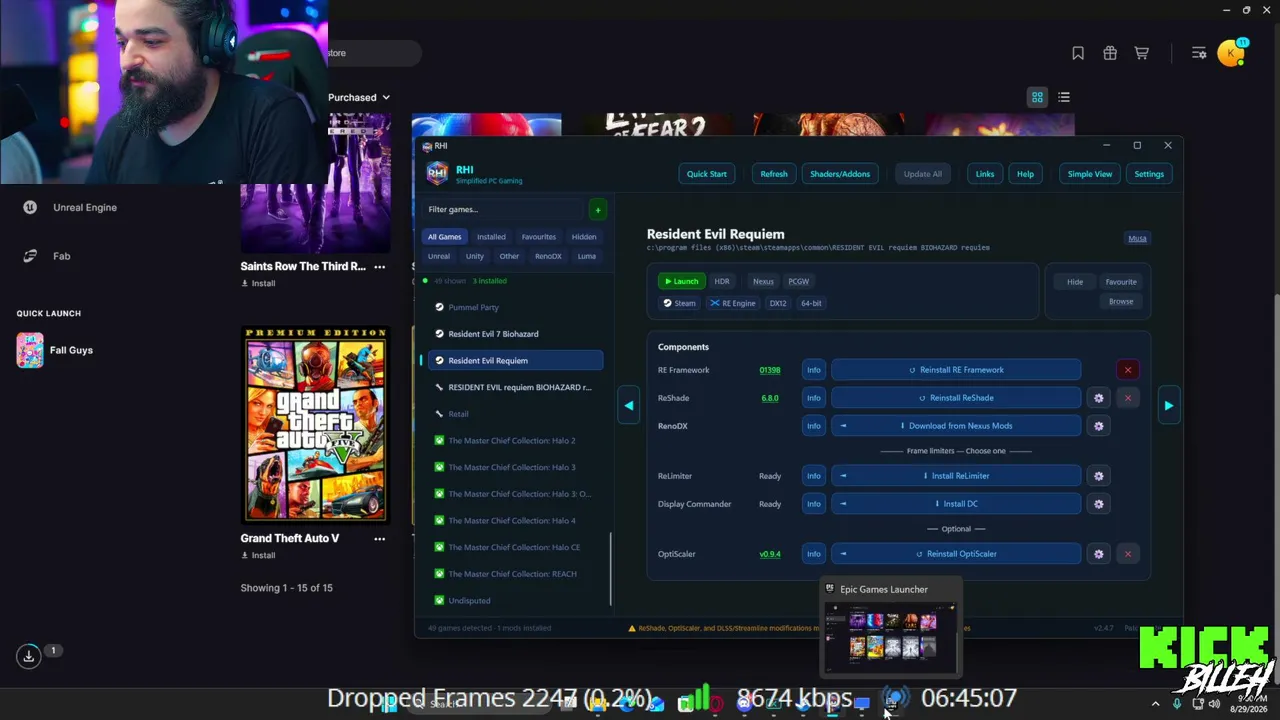Select the RenoDX filter tab
This screenshot has height=720, width=1280.
tap(548, 256)
